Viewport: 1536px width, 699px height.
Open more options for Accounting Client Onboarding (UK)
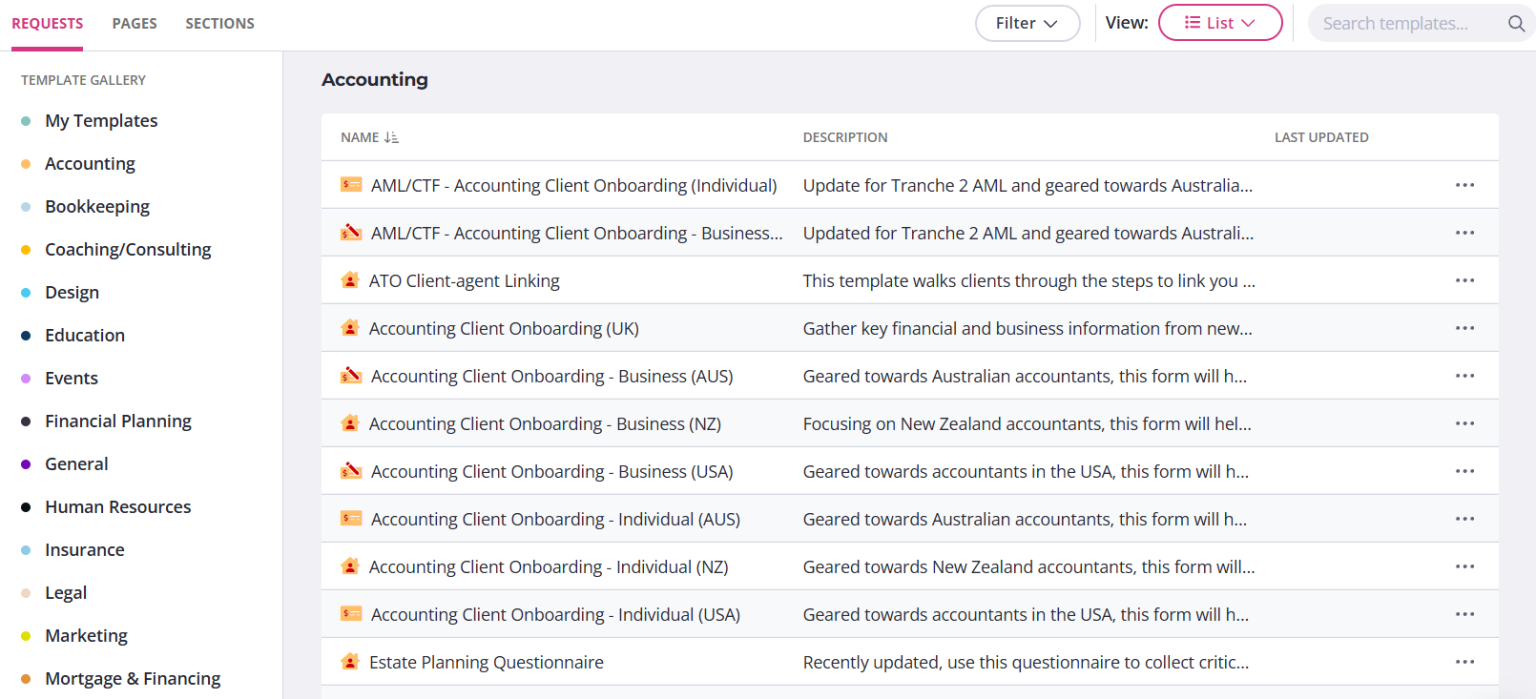[1465, 328]
